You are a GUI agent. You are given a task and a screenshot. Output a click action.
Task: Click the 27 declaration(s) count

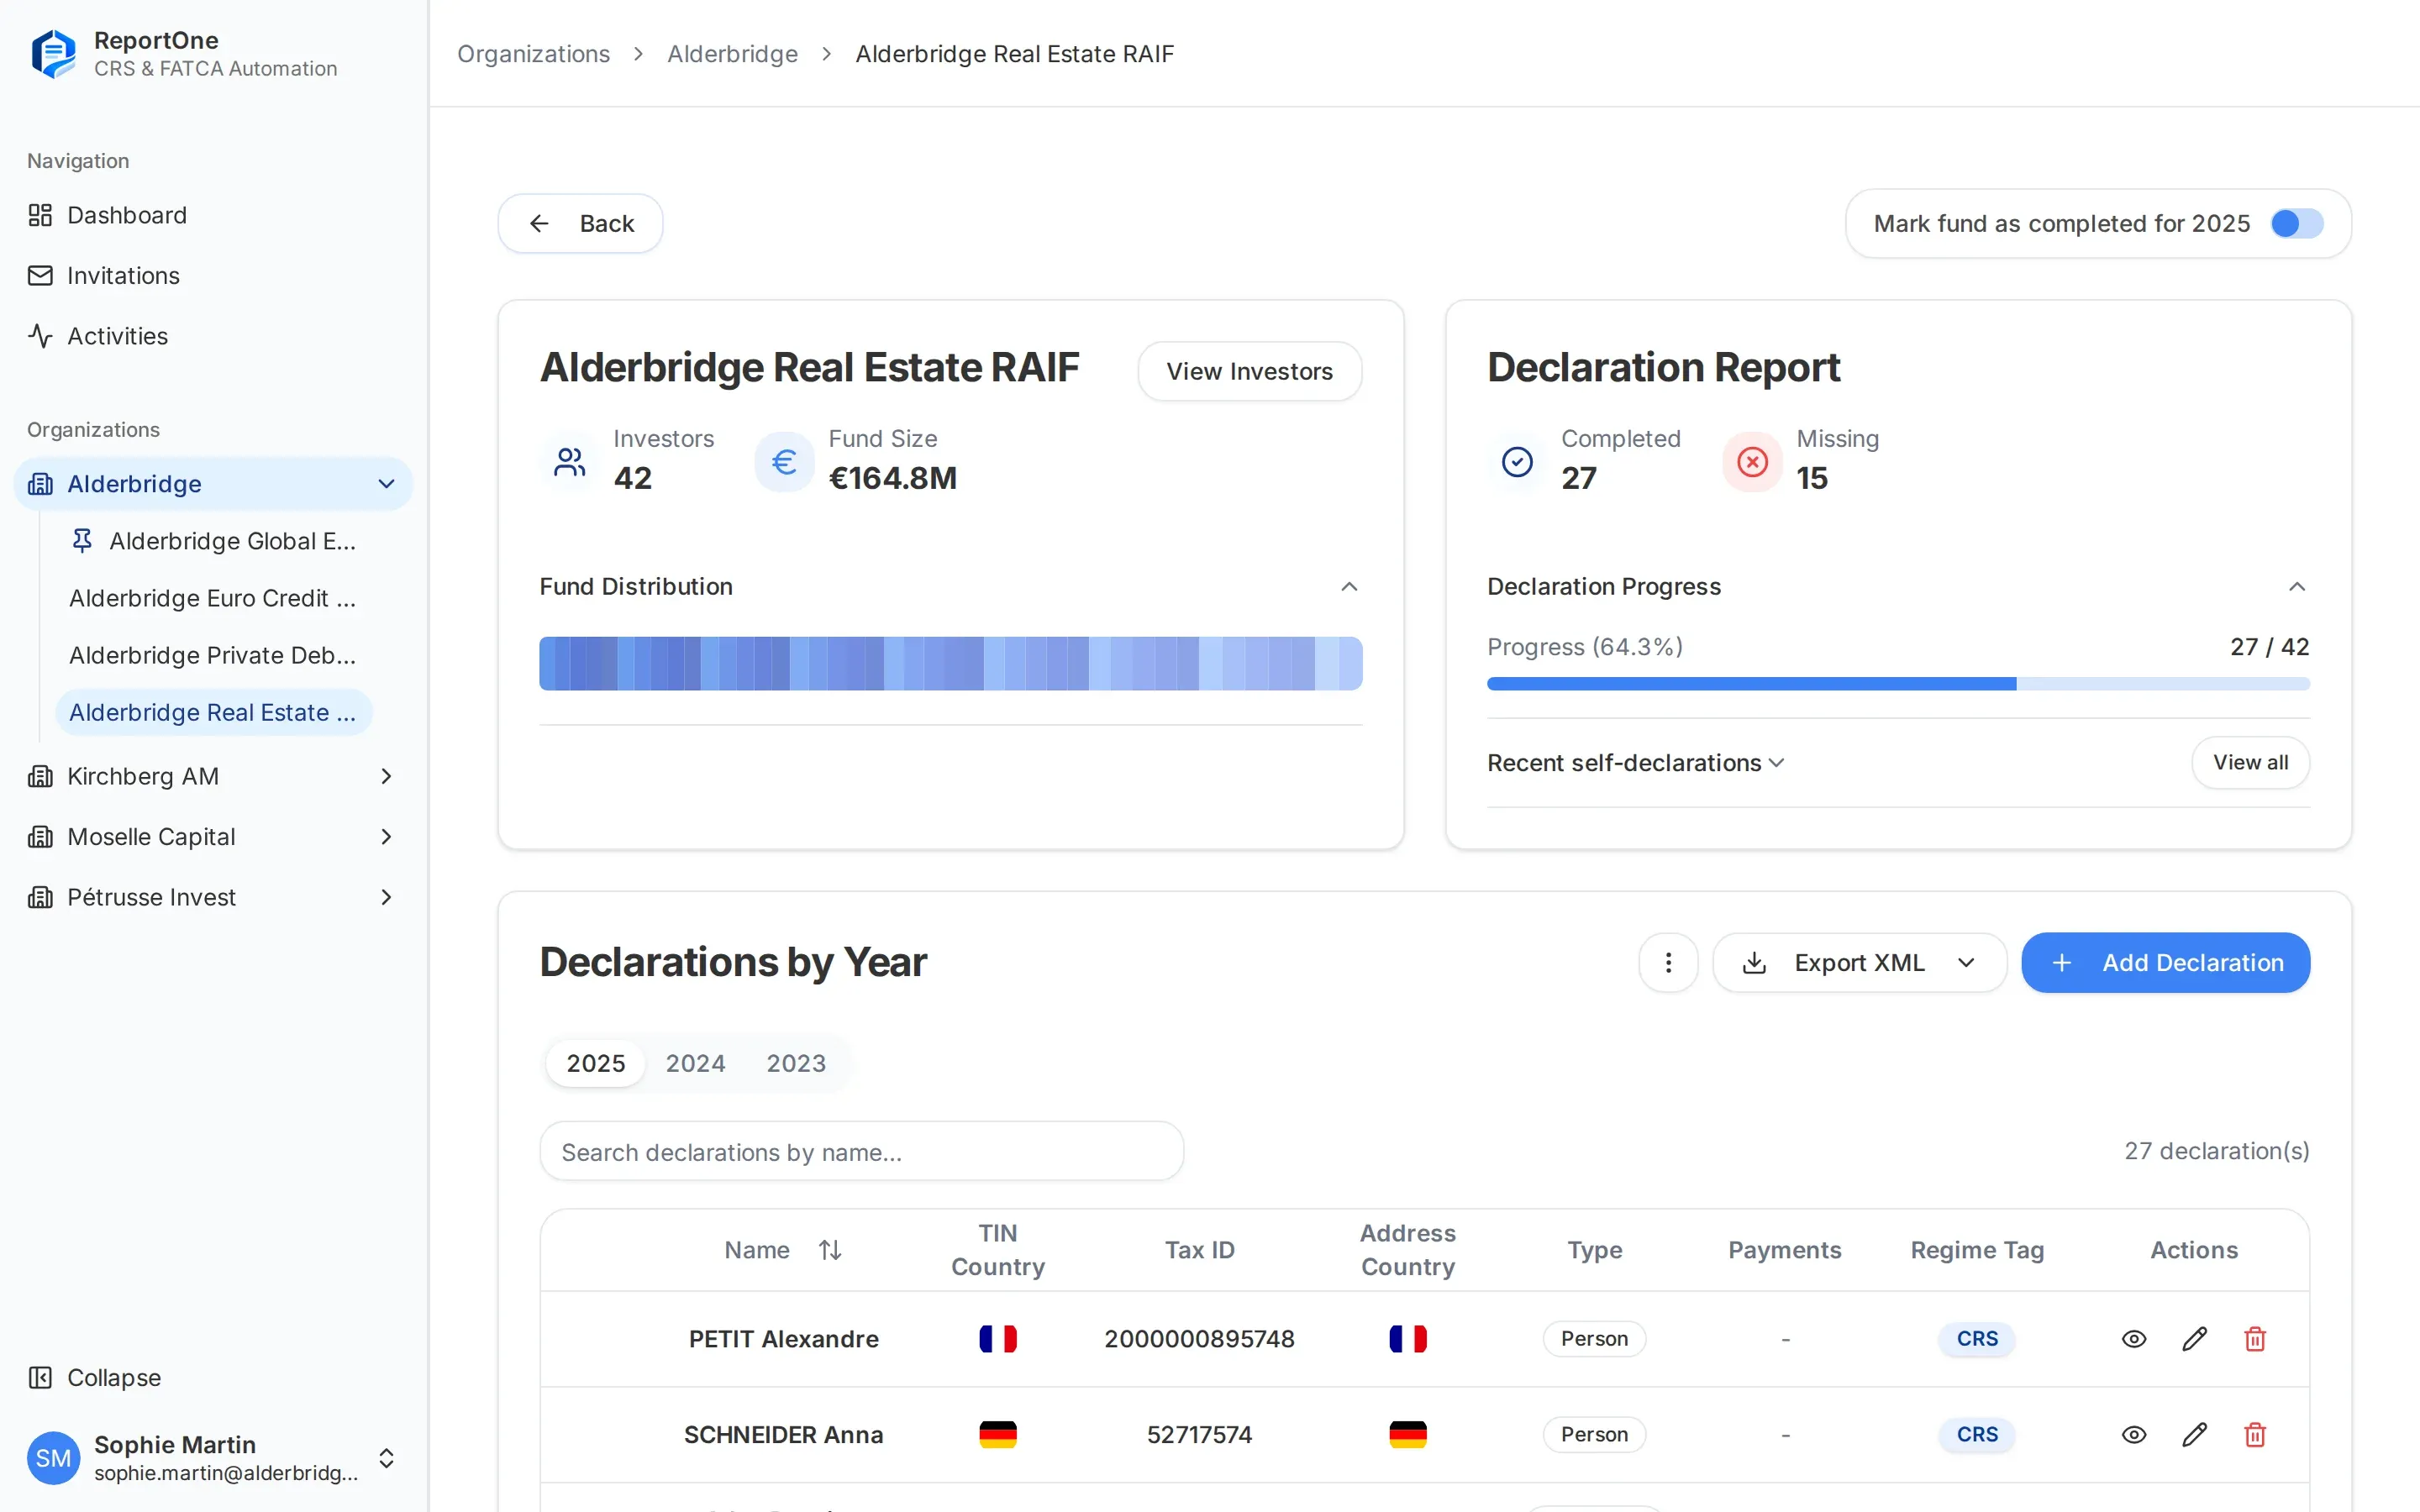point(2216,1151)
